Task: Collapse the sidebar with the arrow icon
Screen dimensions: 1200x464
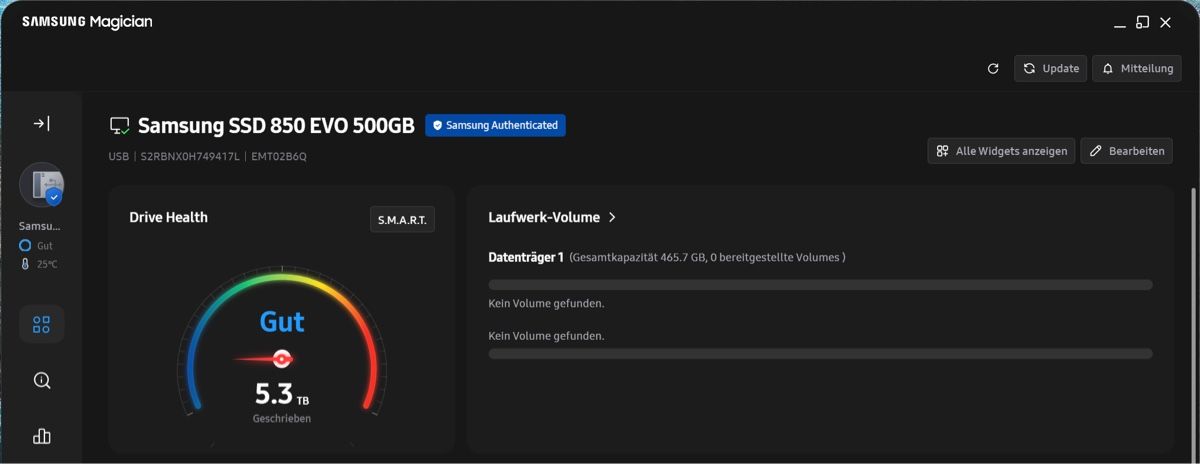Action: (x=41, y=123)
